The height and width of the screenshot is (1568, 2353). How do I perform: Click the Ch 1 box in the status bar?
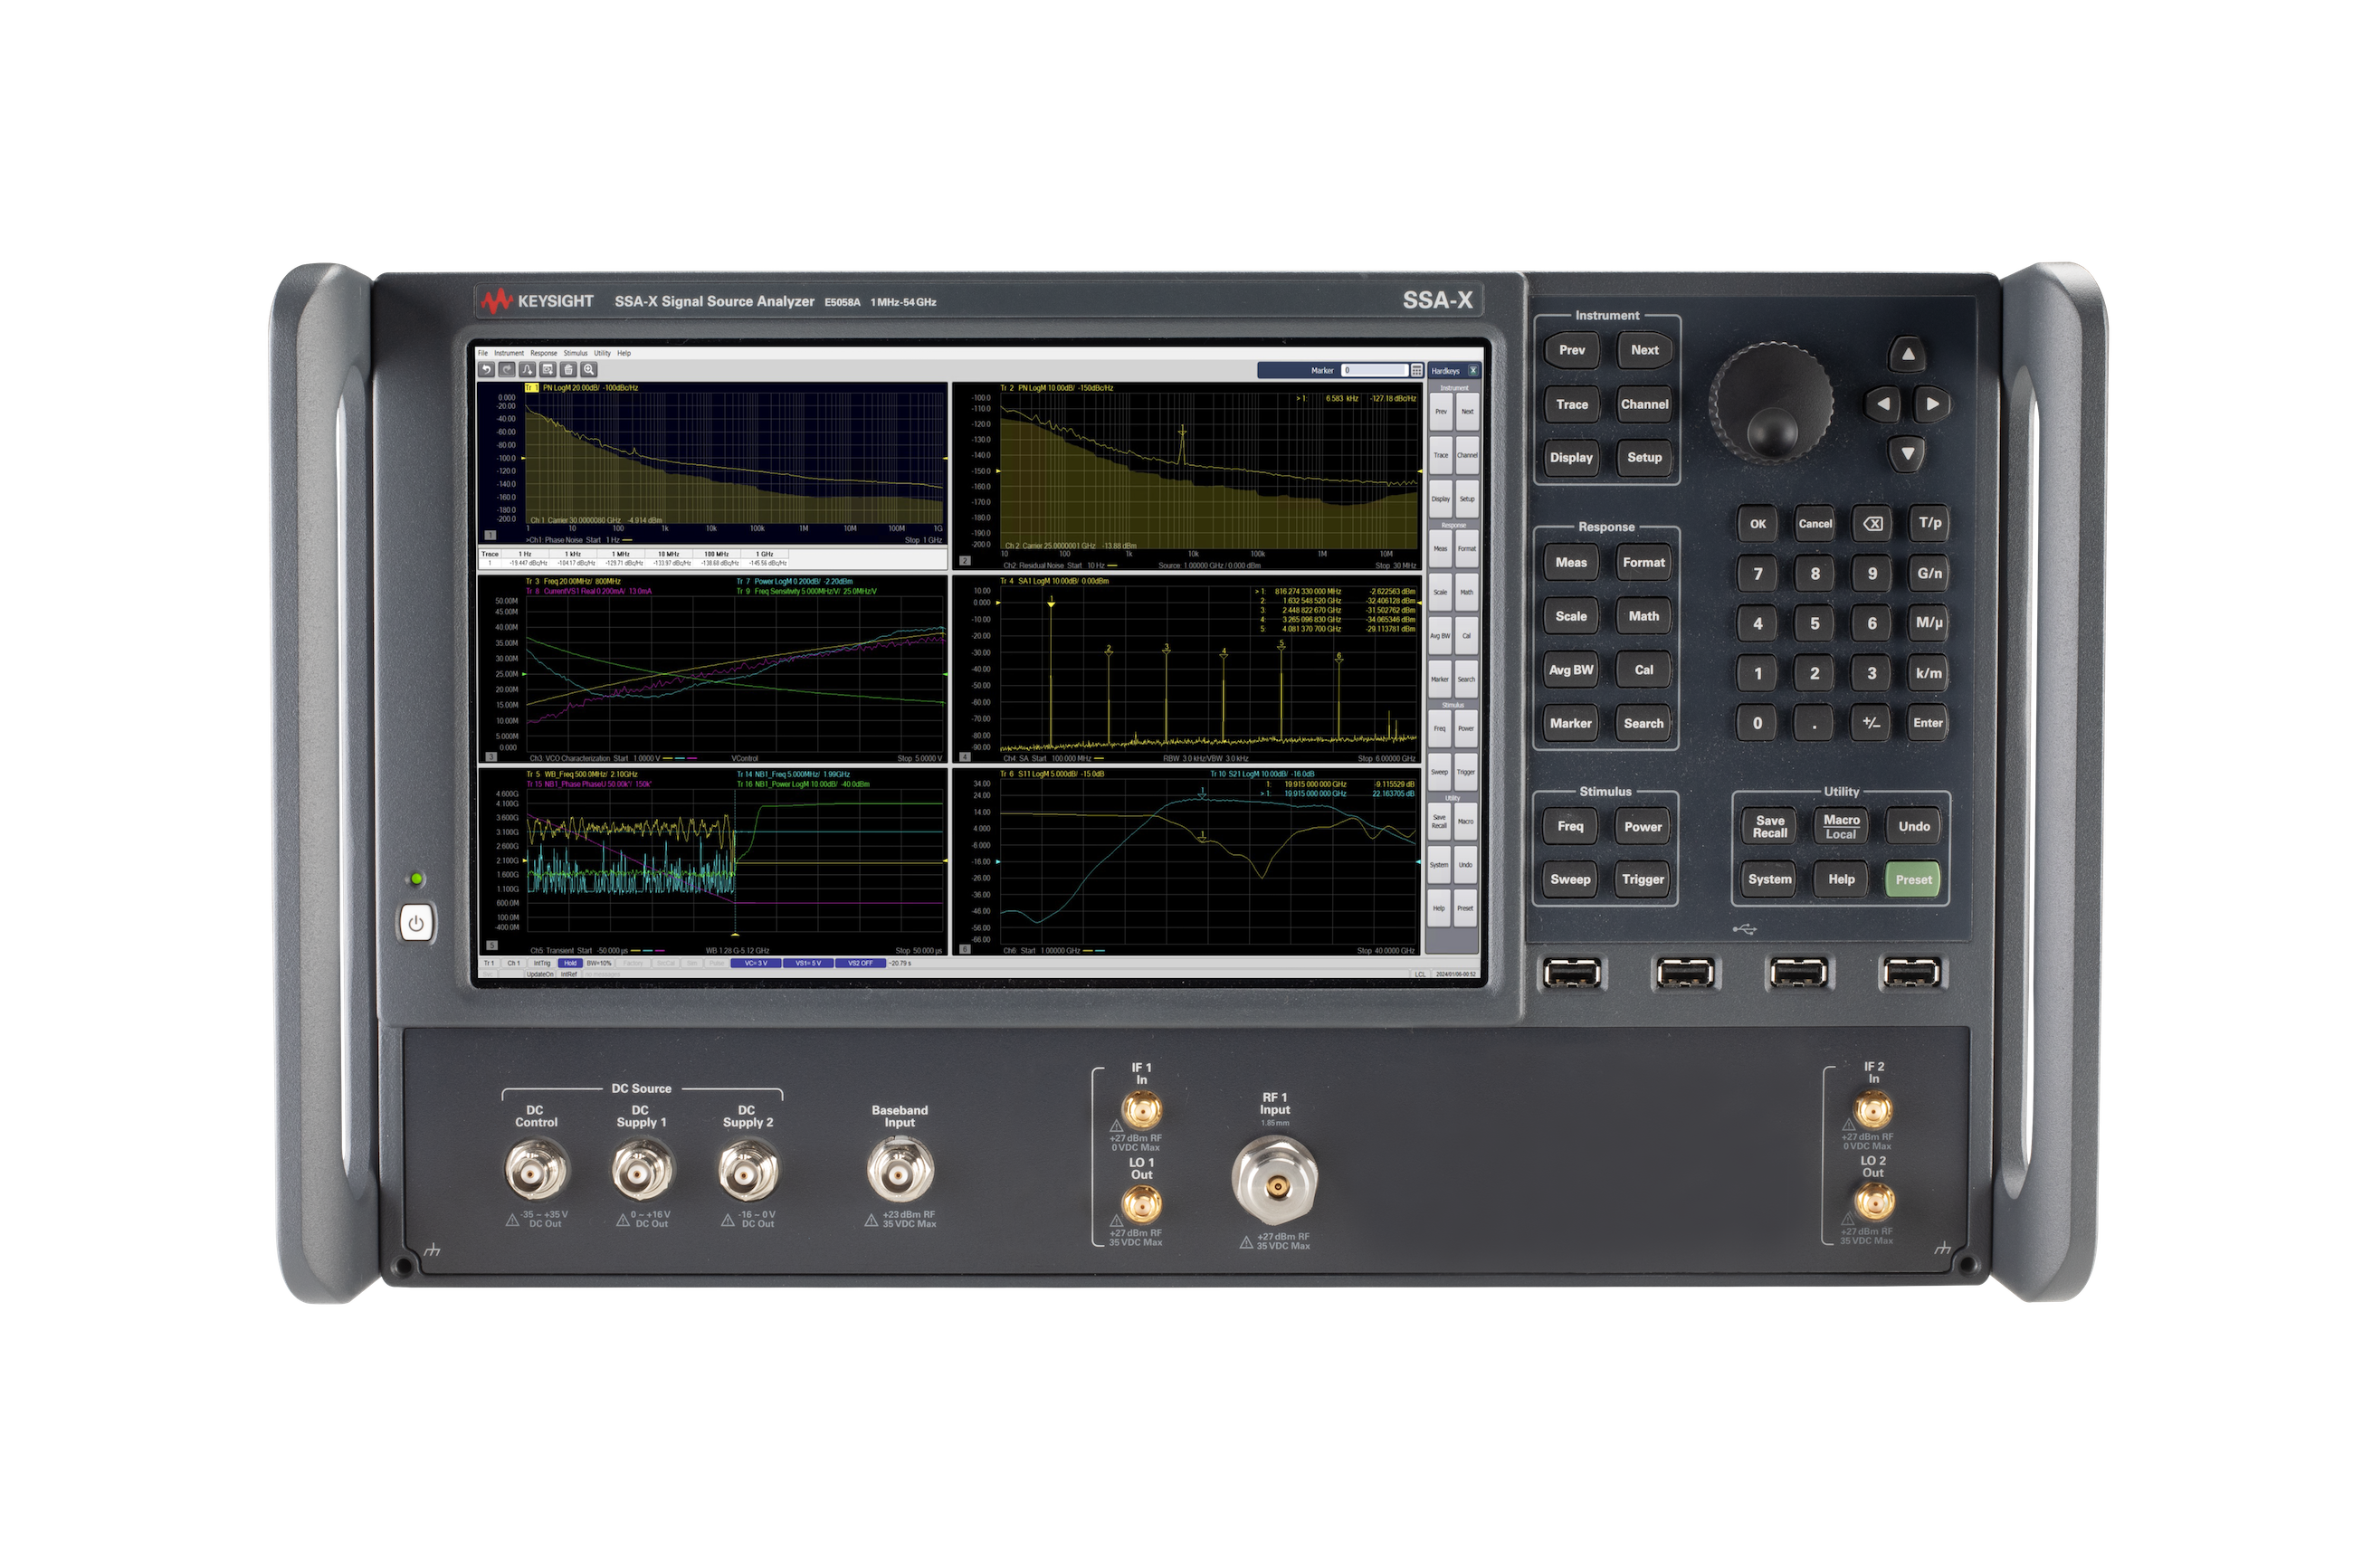coord(514,963)
